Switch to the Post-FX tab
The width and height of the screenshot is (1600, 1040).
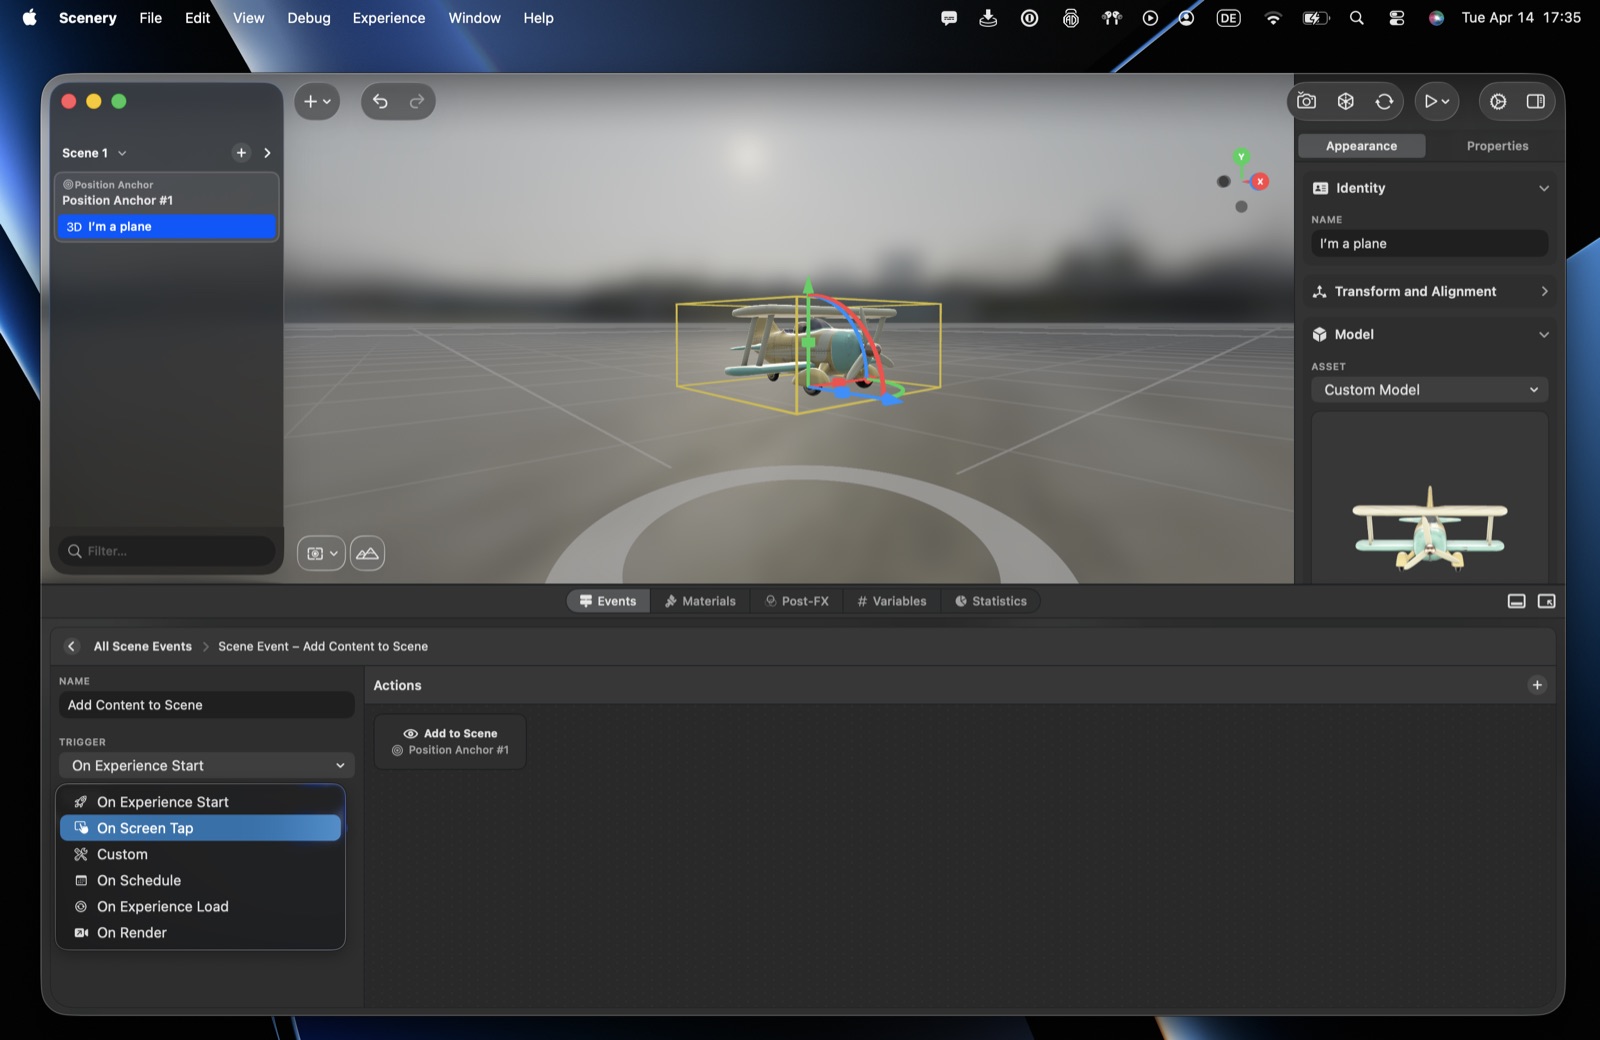tap(797, 601)
